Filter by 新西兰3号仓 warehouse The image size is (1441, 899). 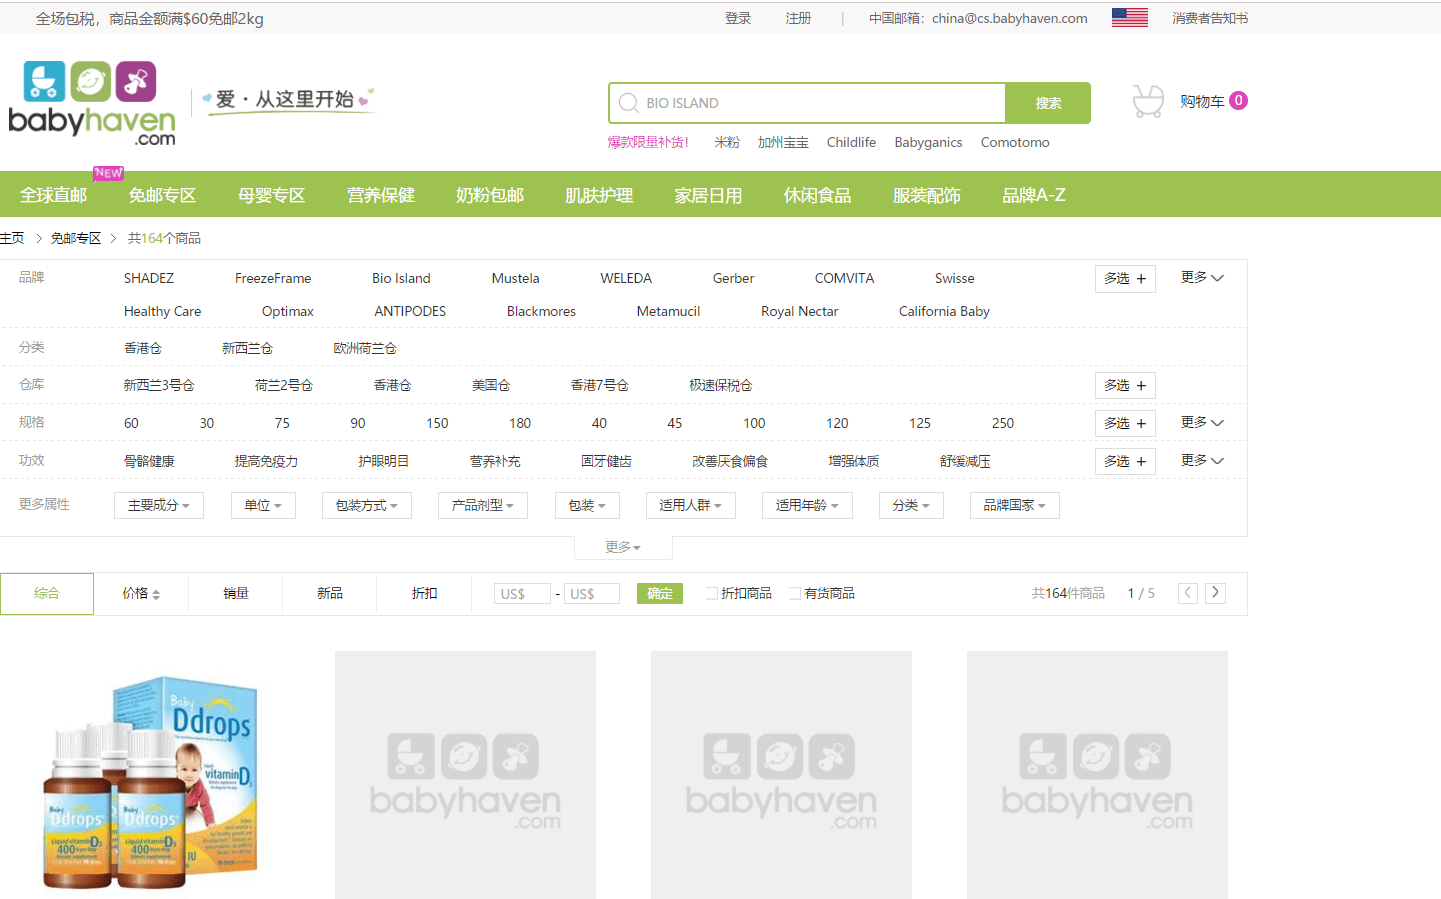tap(159, 385)
